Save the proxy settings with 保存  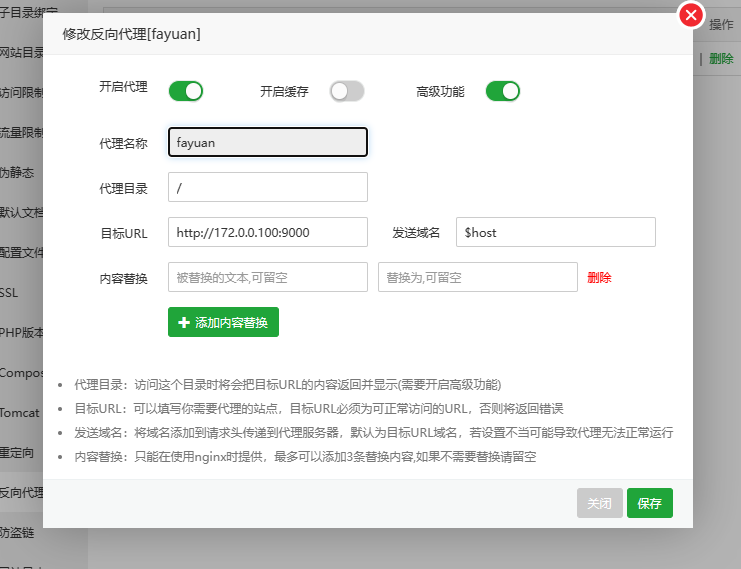pyautogui.click(x=650, y=503)
